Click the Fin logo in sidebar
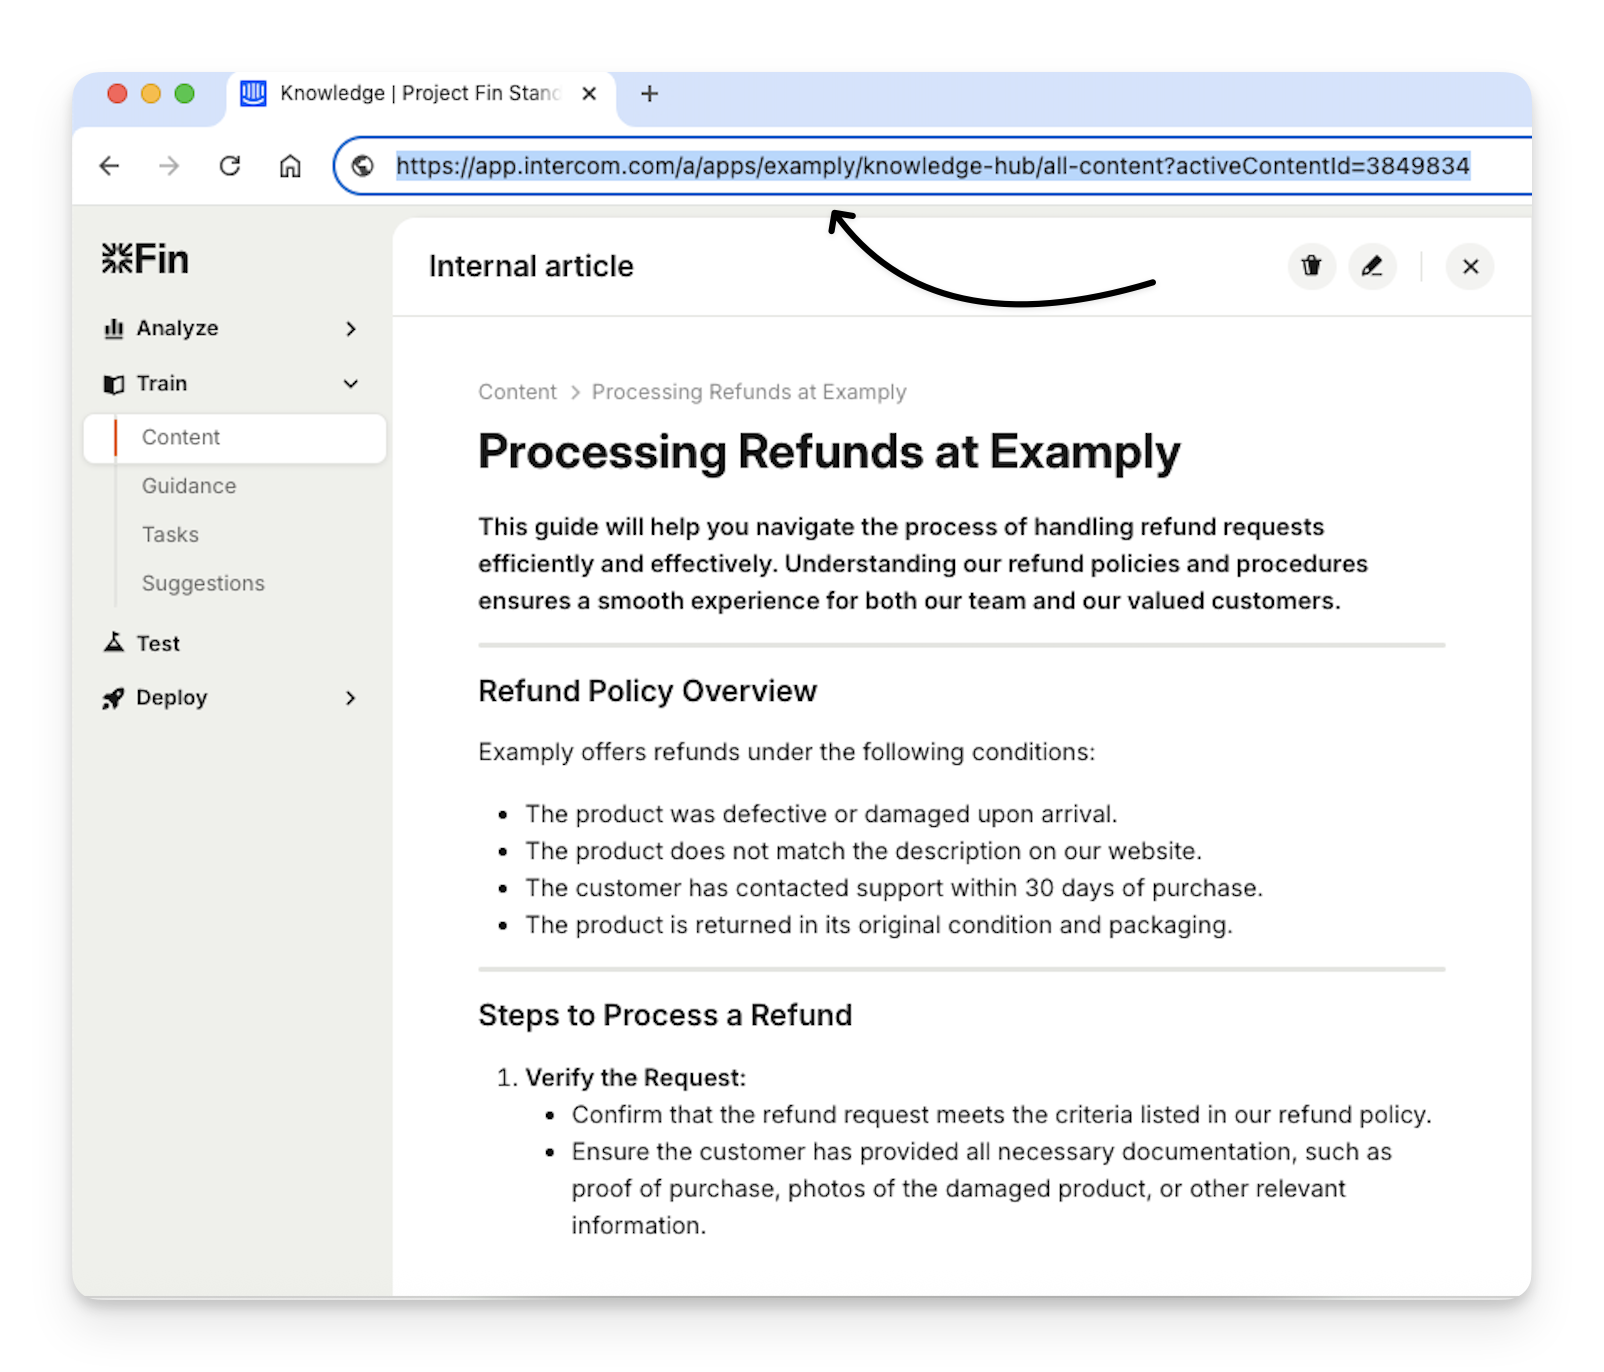Viewport: 1604px width, 1372px height. pos(145,259)
